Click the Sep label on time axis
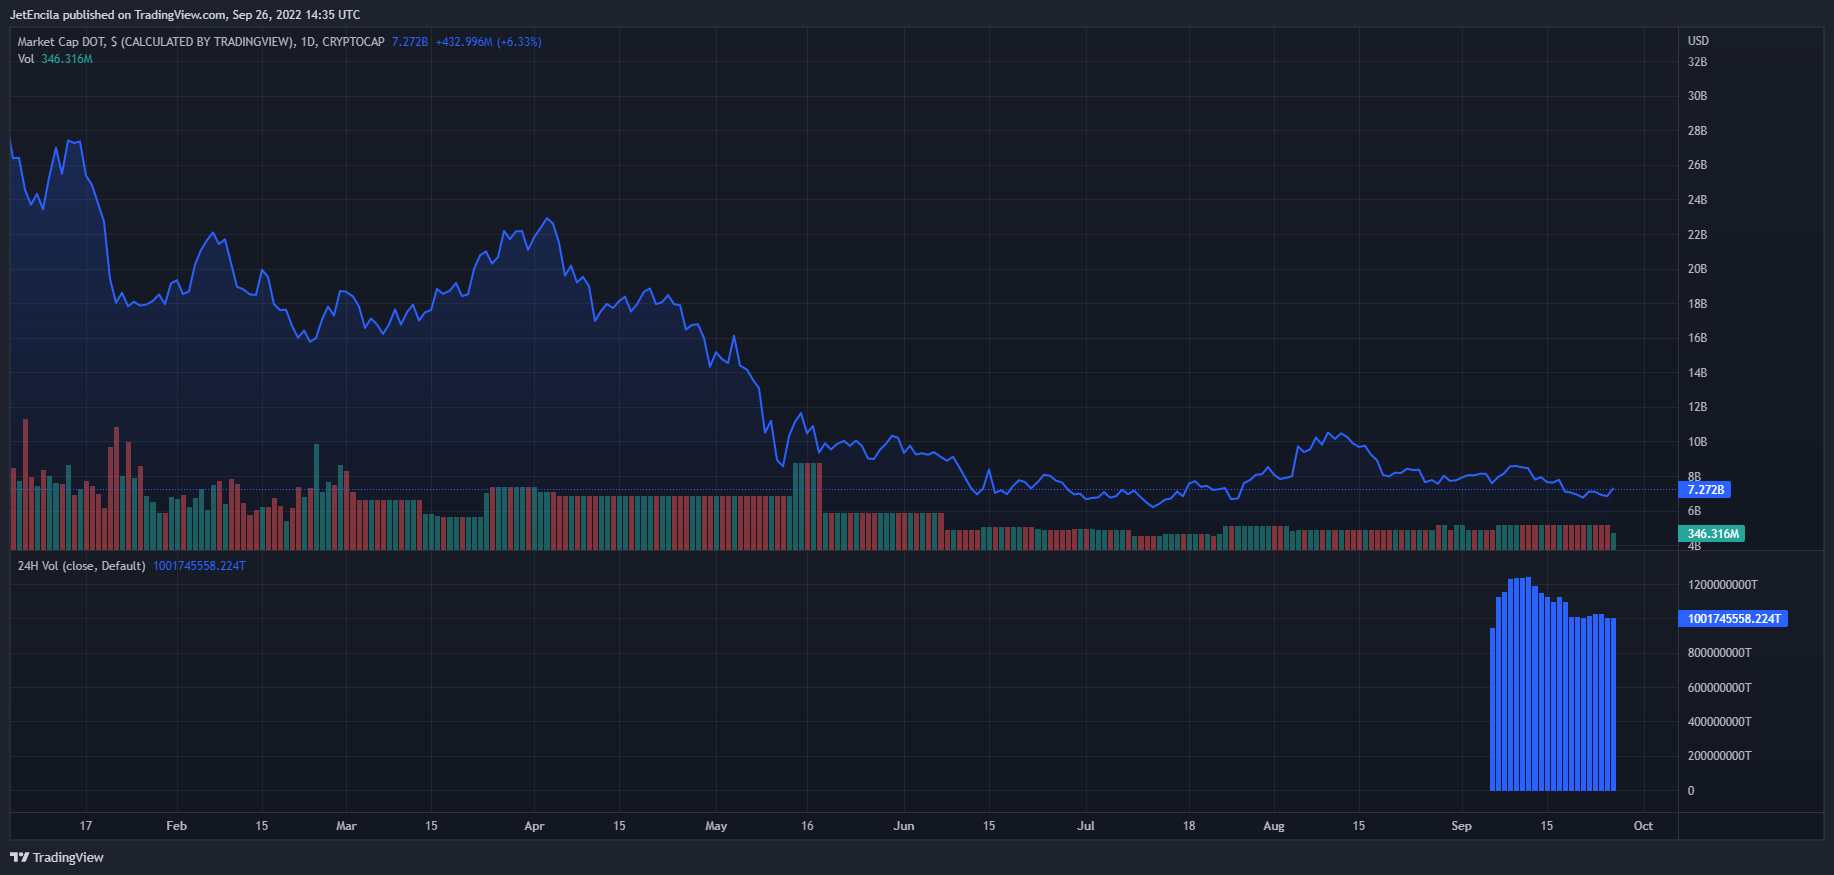This screenshot has width=1834, height=875. (x=1461, y=826)
